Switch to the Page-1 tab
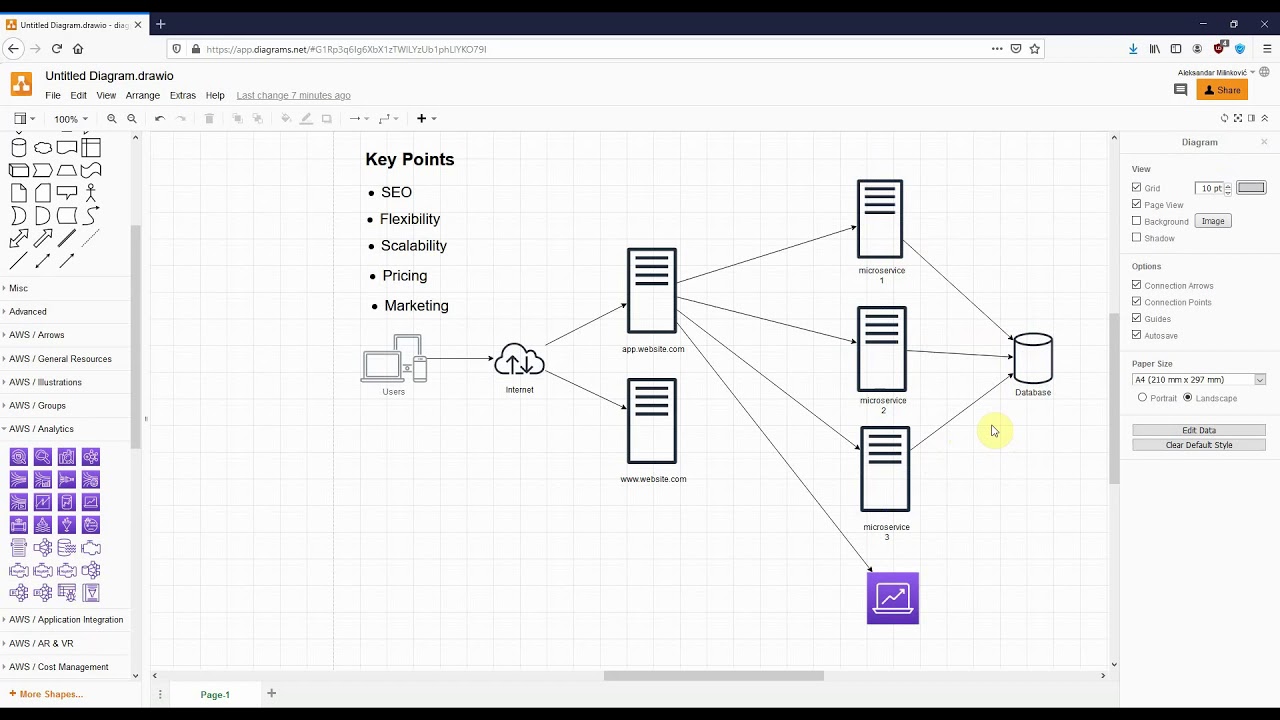 [215, 694]
